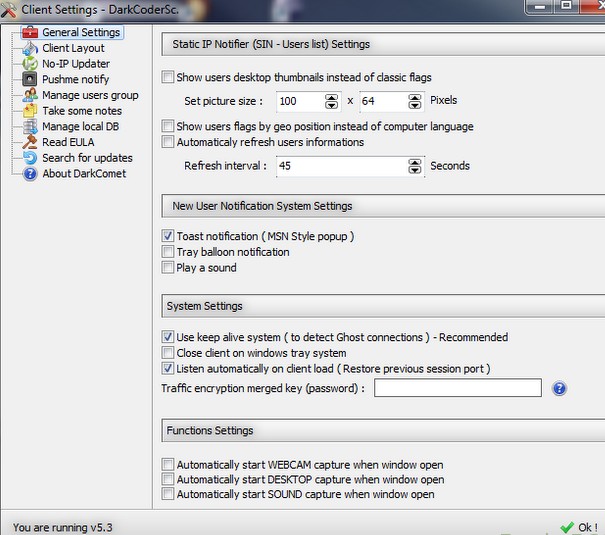Open the Manage local DB page
Screen dimensions: 605x535
tap(82, 127)
